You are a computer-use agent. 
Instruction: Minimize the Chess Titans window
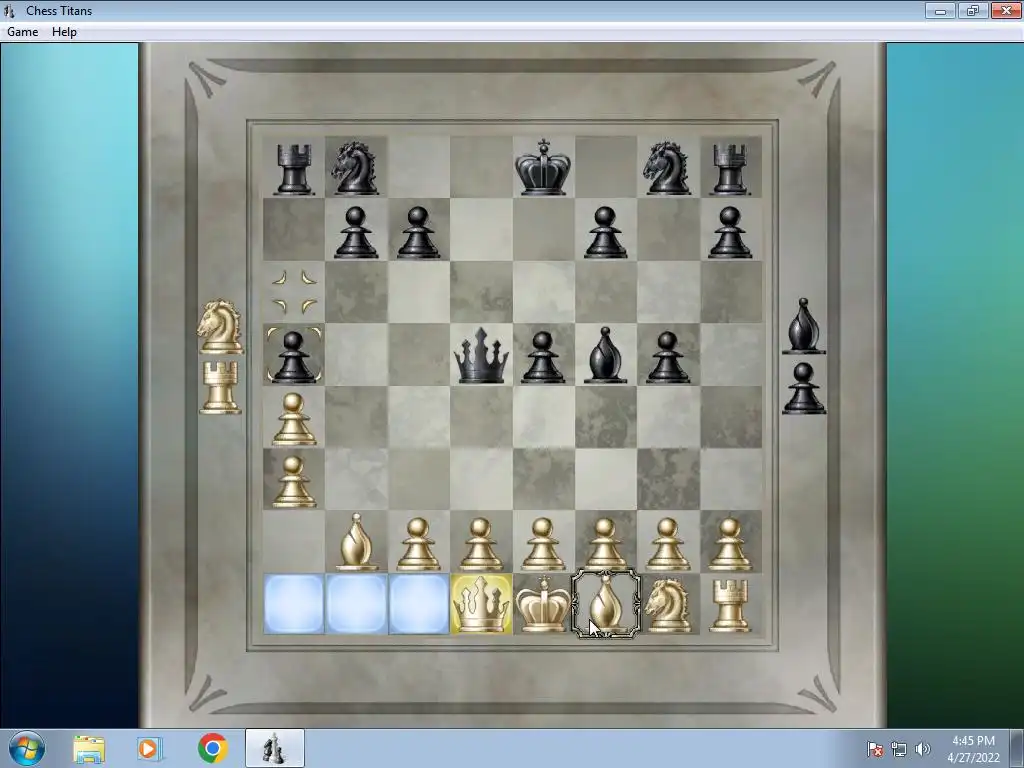click(x=940, y=10)
